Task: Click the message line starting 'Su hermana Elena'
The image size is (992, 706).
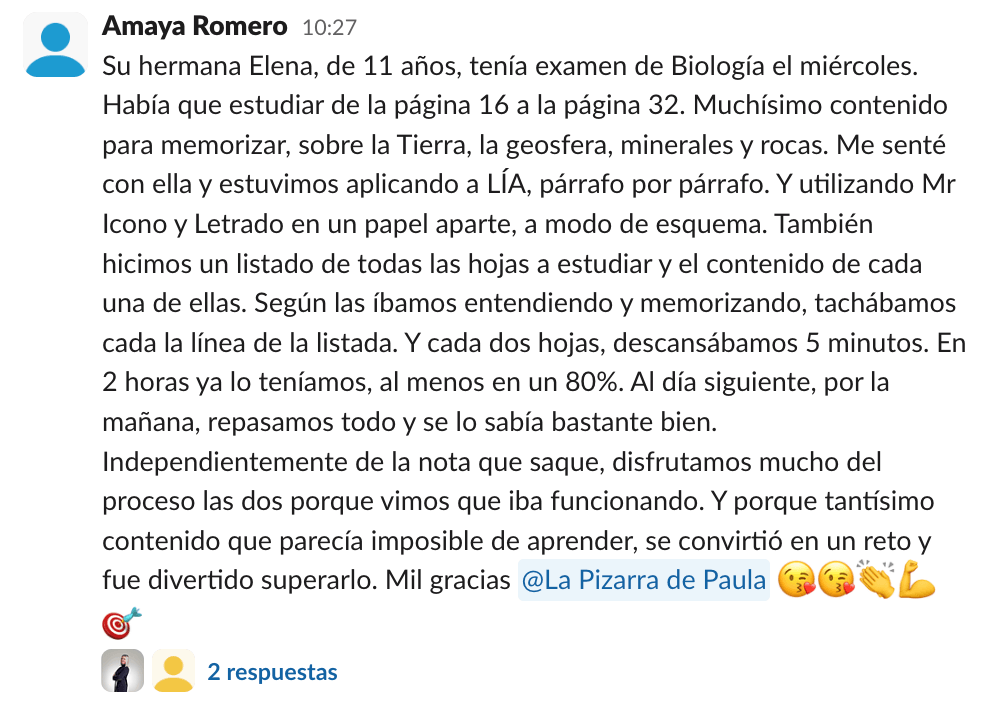Action: point(510,66)
